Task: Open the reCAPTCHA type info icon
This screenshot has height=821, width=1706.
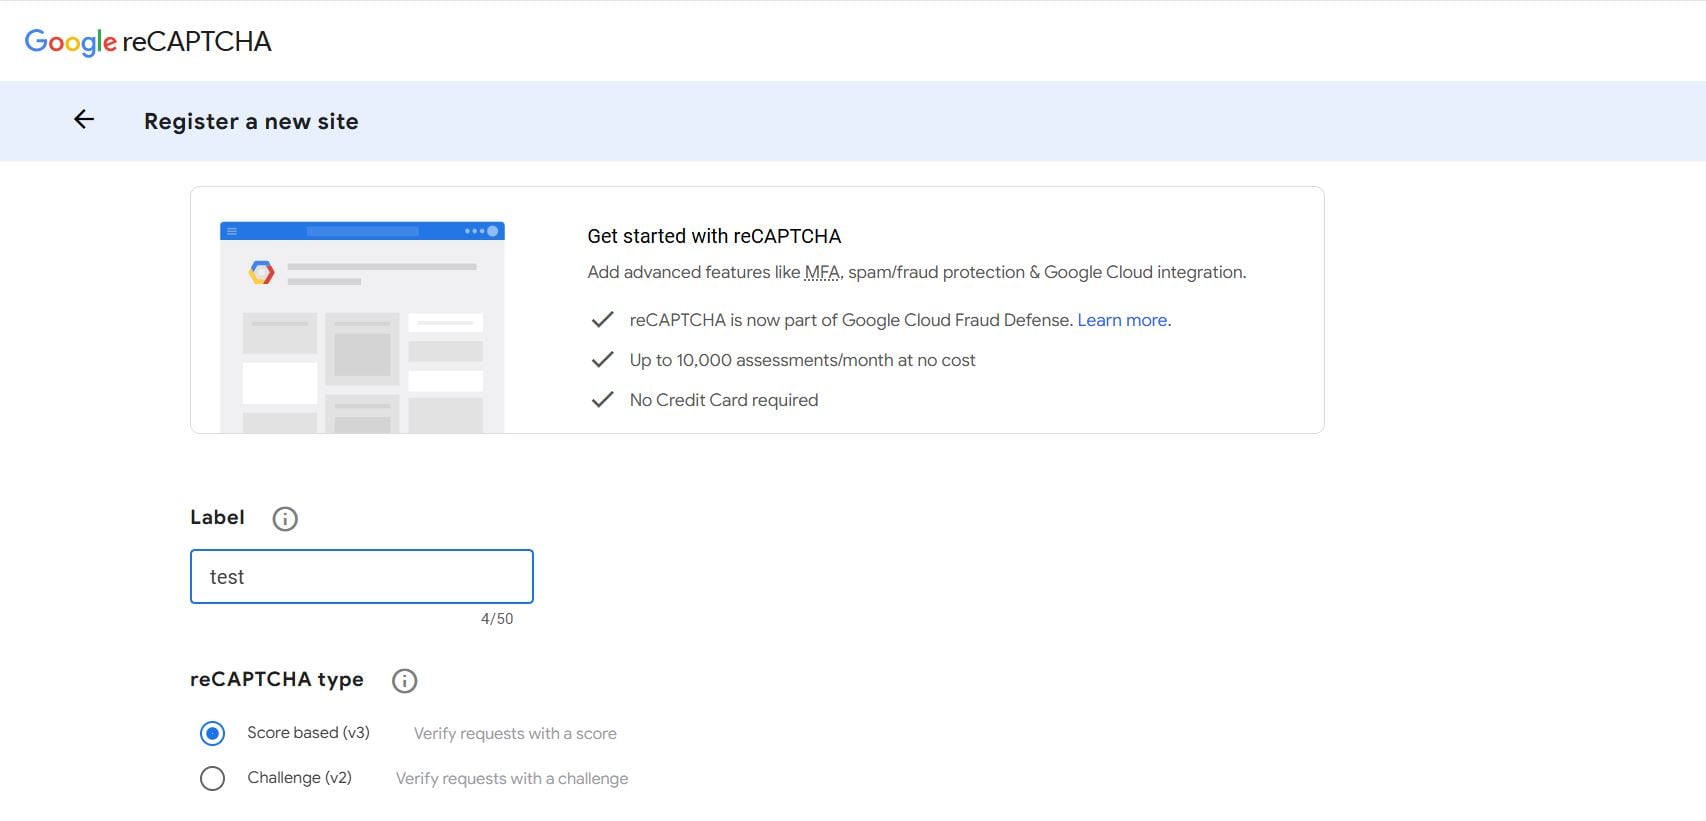Action: point(404,680)
